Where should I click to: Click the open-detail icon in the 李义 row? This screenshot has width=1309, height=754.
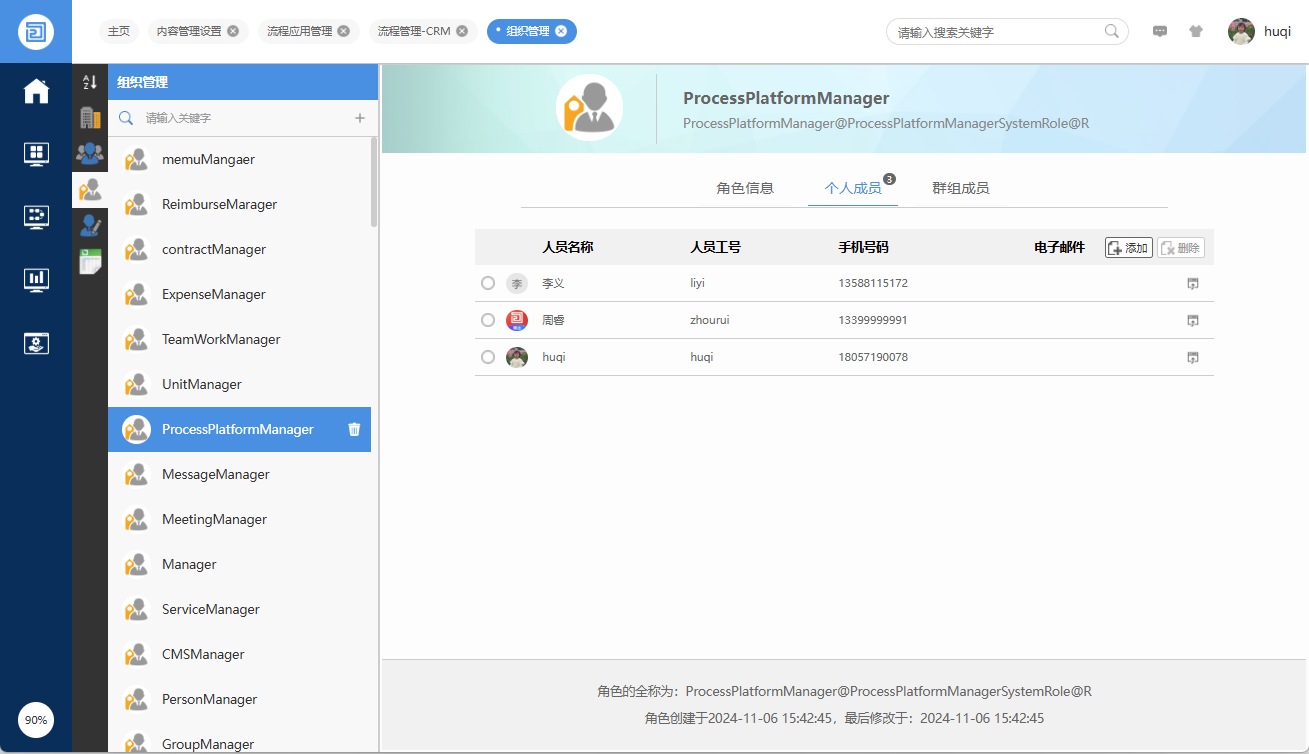point(1192,284)
